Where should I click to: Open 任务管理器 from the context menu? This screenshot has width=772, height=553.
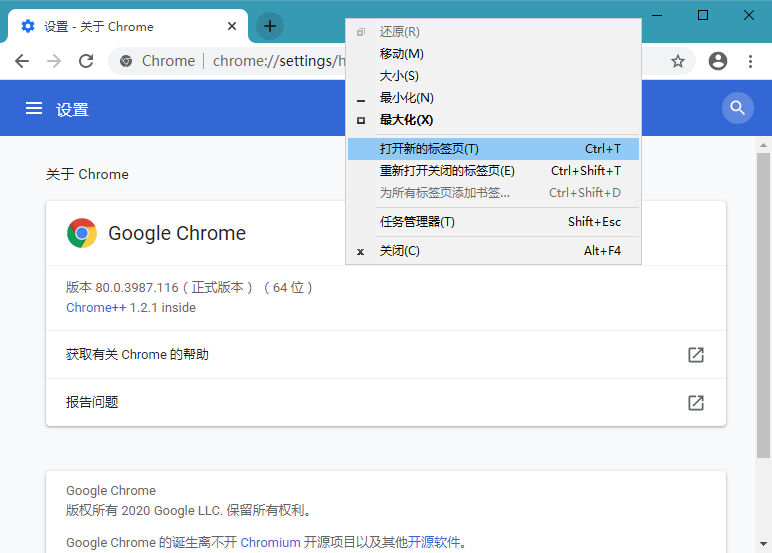click(x=417, y=222)
